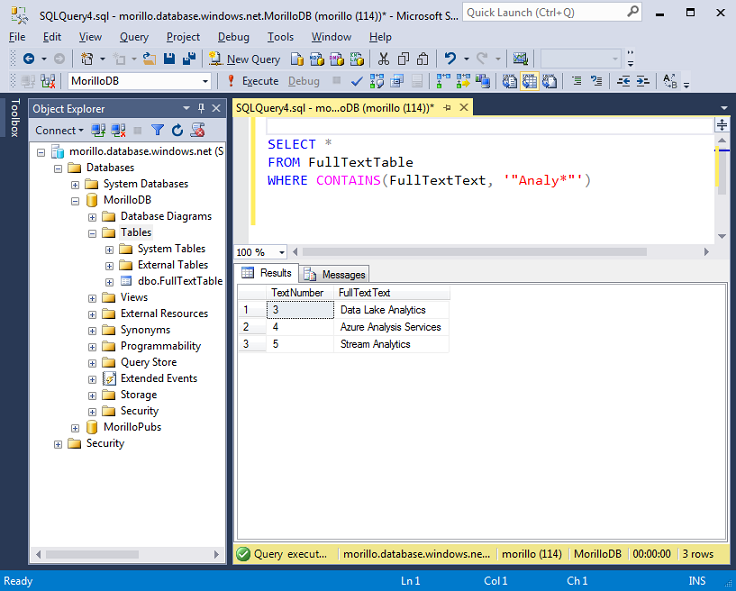This screenshot has height=591, width=736.
Task: Refresh the Object Explorer tree
Action: (177, 130)
